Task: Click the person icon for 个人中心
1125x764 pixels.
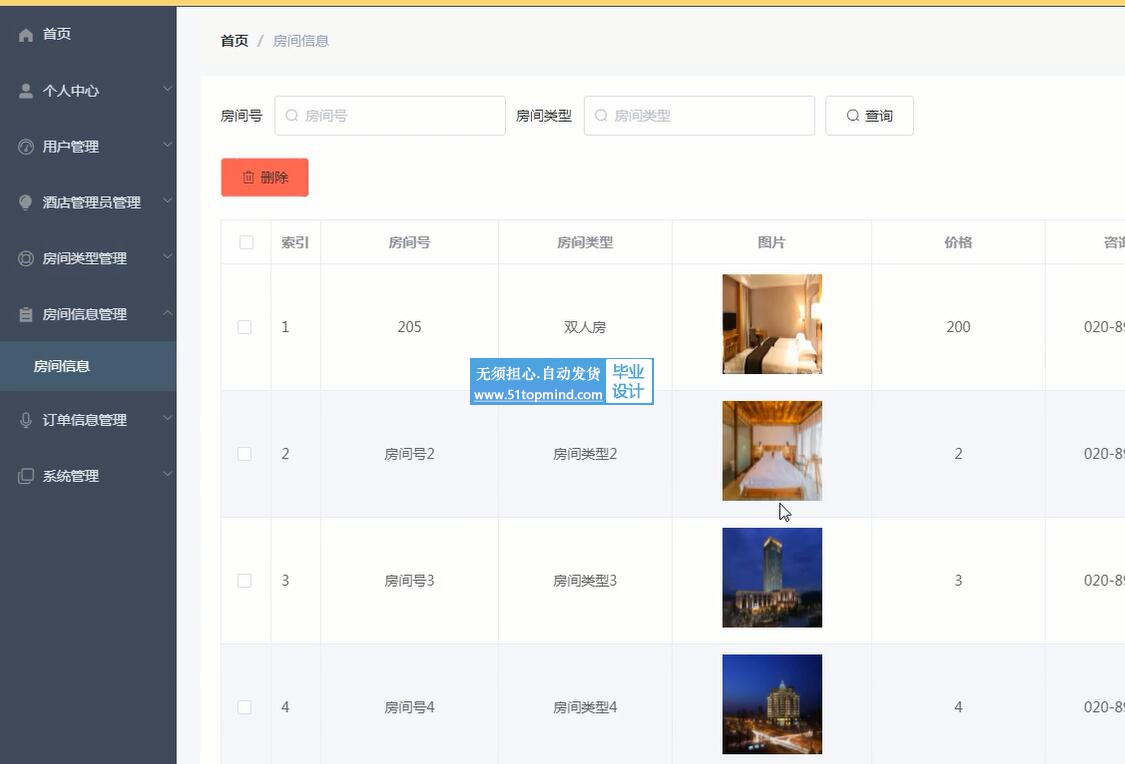Action: 26,91
